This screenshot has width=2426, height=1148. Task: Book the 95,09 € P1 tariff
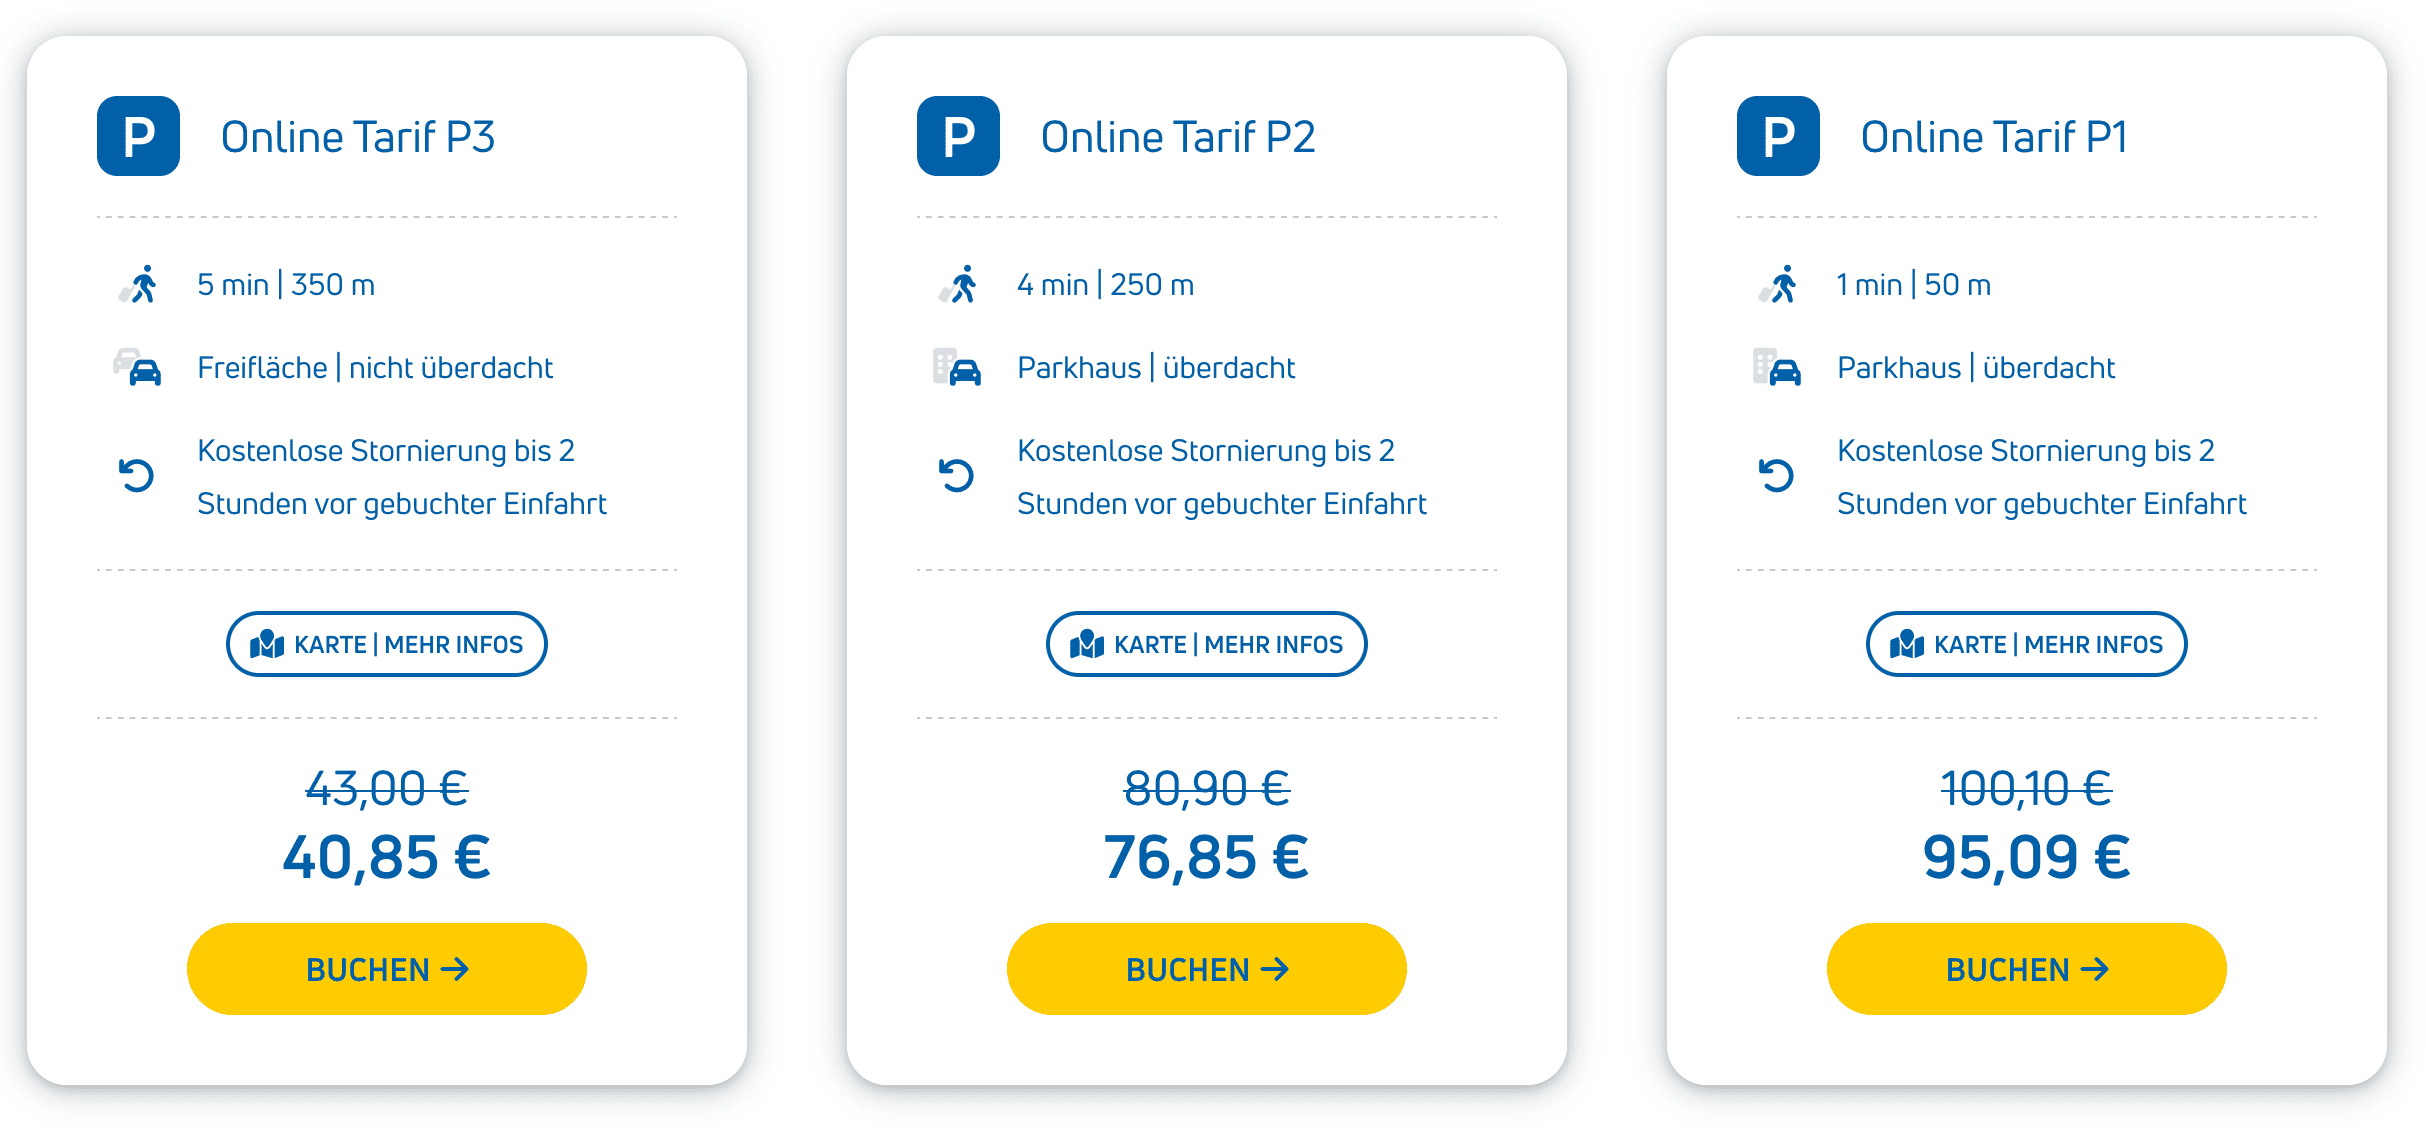(x=2027, y=969)
